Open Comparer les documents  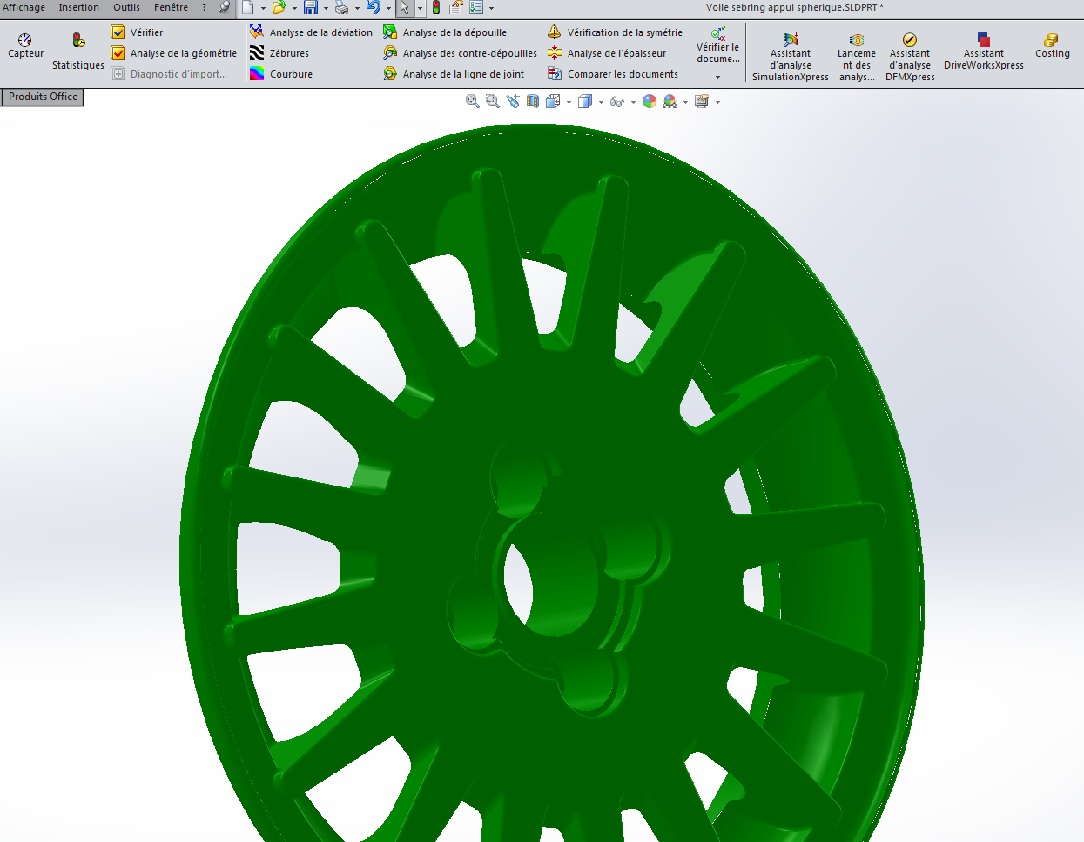[x=613, y=74]
